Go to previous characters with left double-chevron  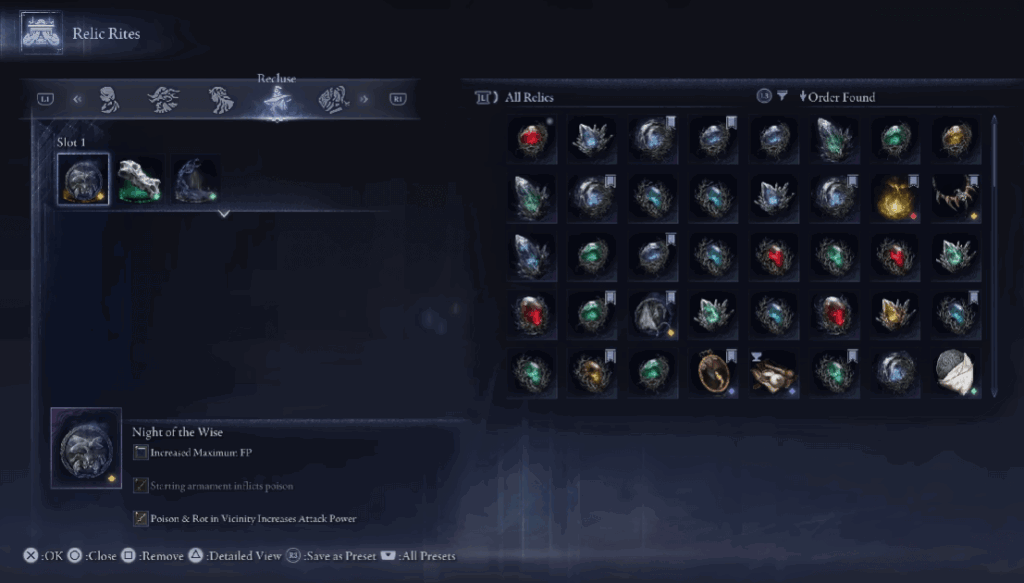point(77,99)
